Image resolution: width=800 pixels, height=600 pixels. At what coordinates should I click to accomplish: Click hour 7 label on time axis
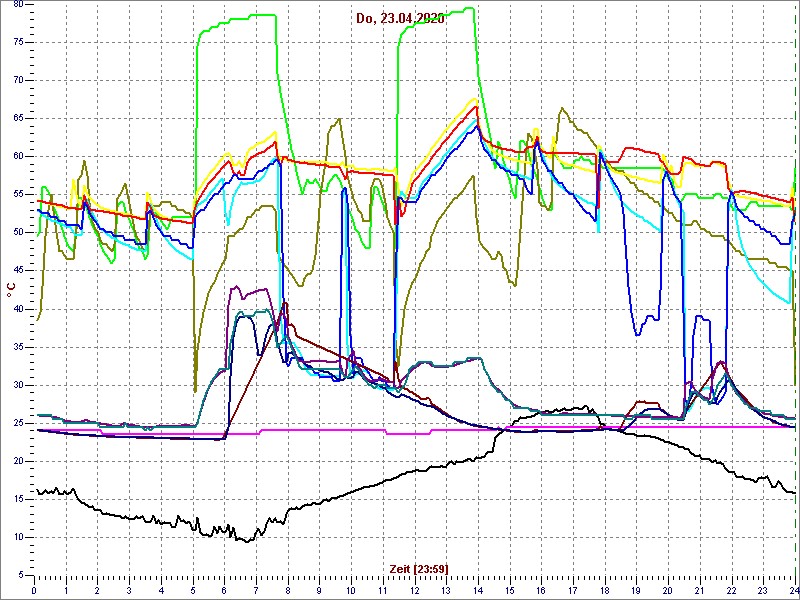point(256,590)
